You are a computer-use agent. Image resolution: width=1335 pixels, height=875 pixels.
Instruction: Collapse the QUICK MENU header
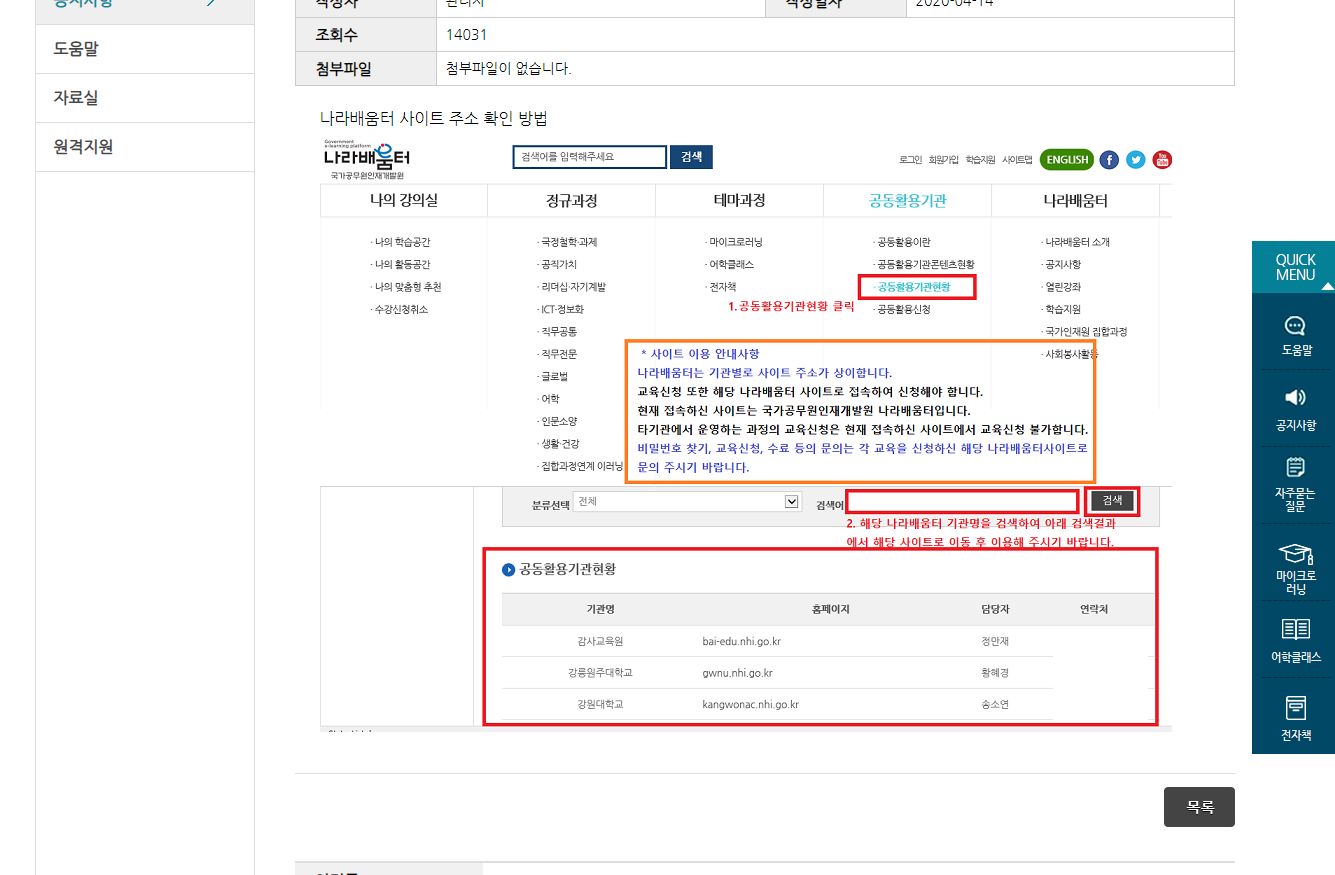(1295, 267)
